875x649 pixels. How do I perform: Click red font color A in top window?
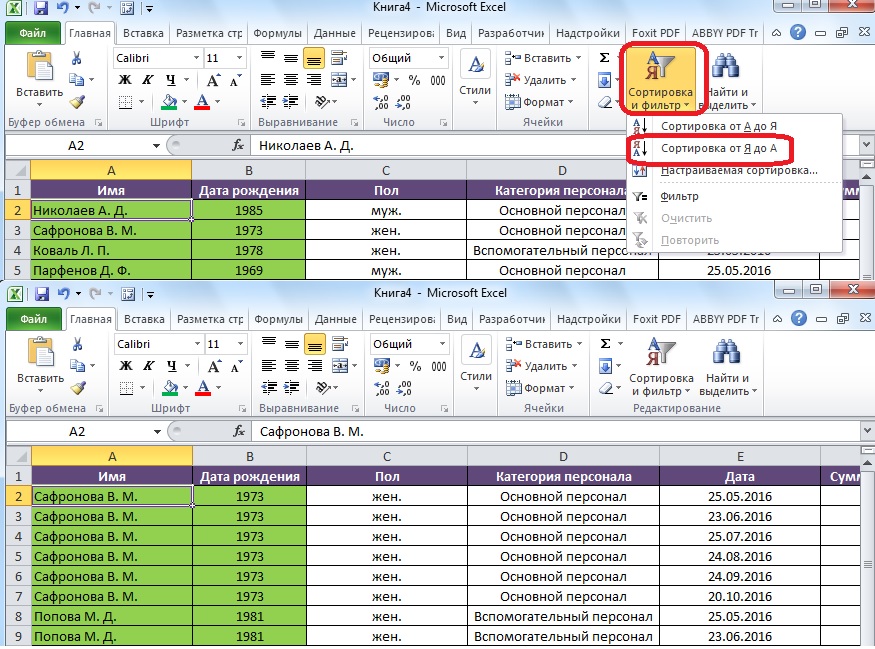click(203, 102)
